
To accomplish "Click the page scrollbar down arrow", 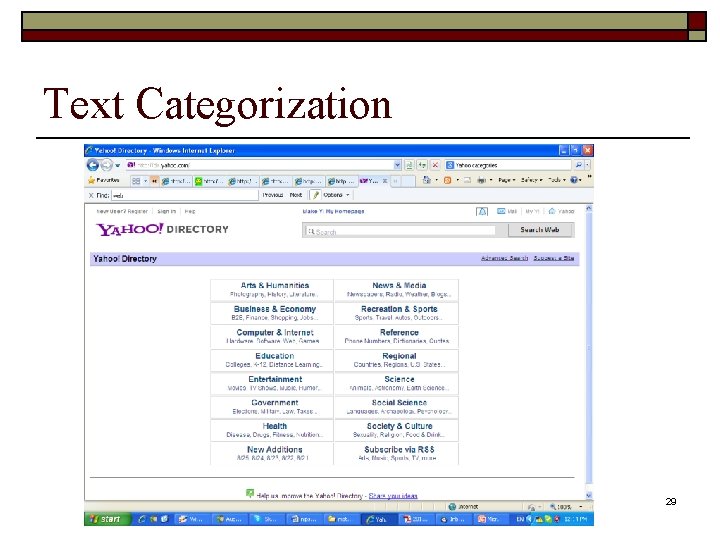I will (x=589, y=495).
